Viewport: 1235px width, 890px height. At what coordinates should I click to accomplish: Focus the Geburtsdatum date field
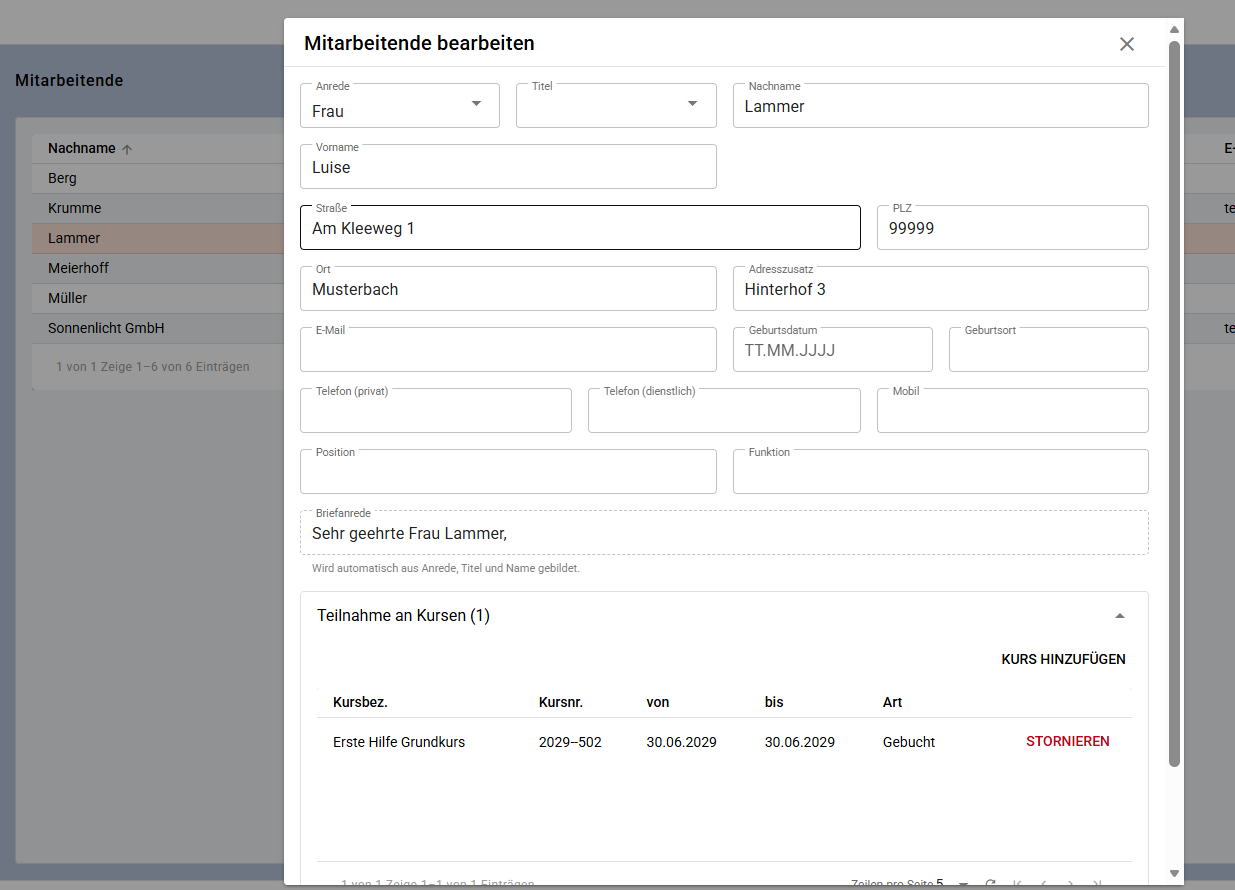click(x=833, y=350)
